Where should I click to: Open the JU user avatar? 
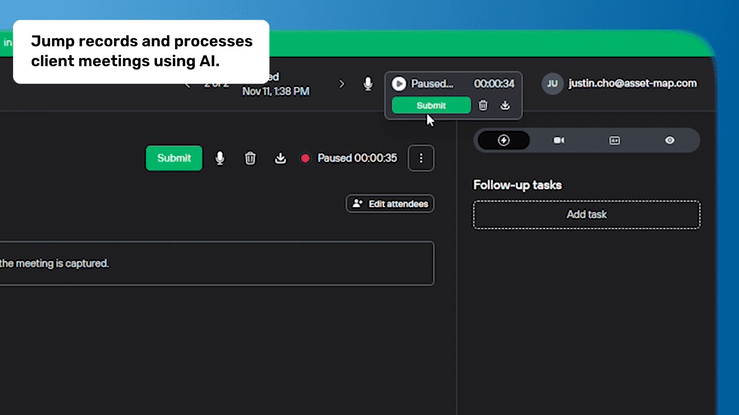click(x=552, y=83)
